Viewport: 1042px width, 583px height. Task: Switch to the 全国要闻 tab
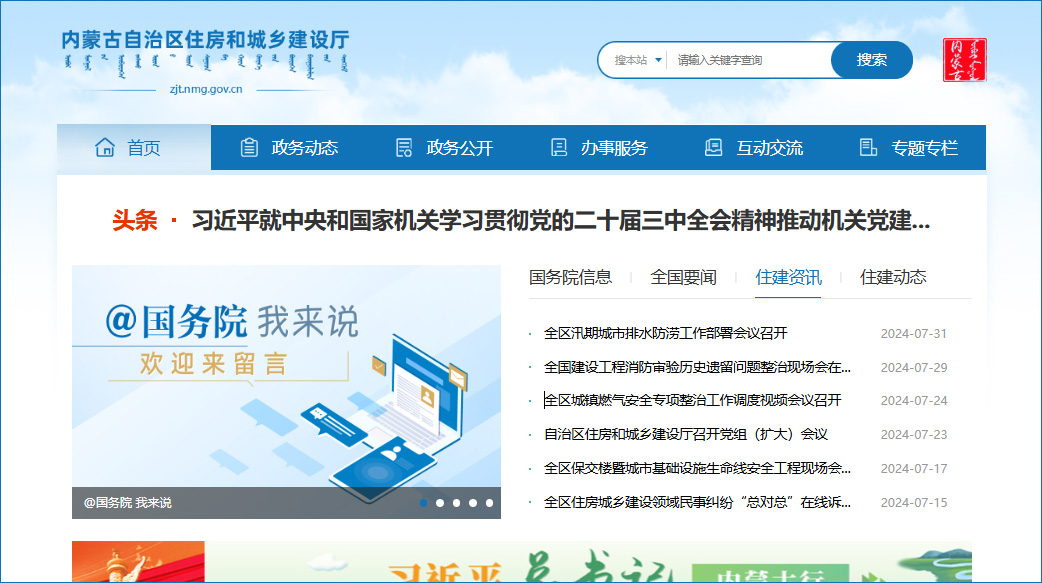click(683, 277)
